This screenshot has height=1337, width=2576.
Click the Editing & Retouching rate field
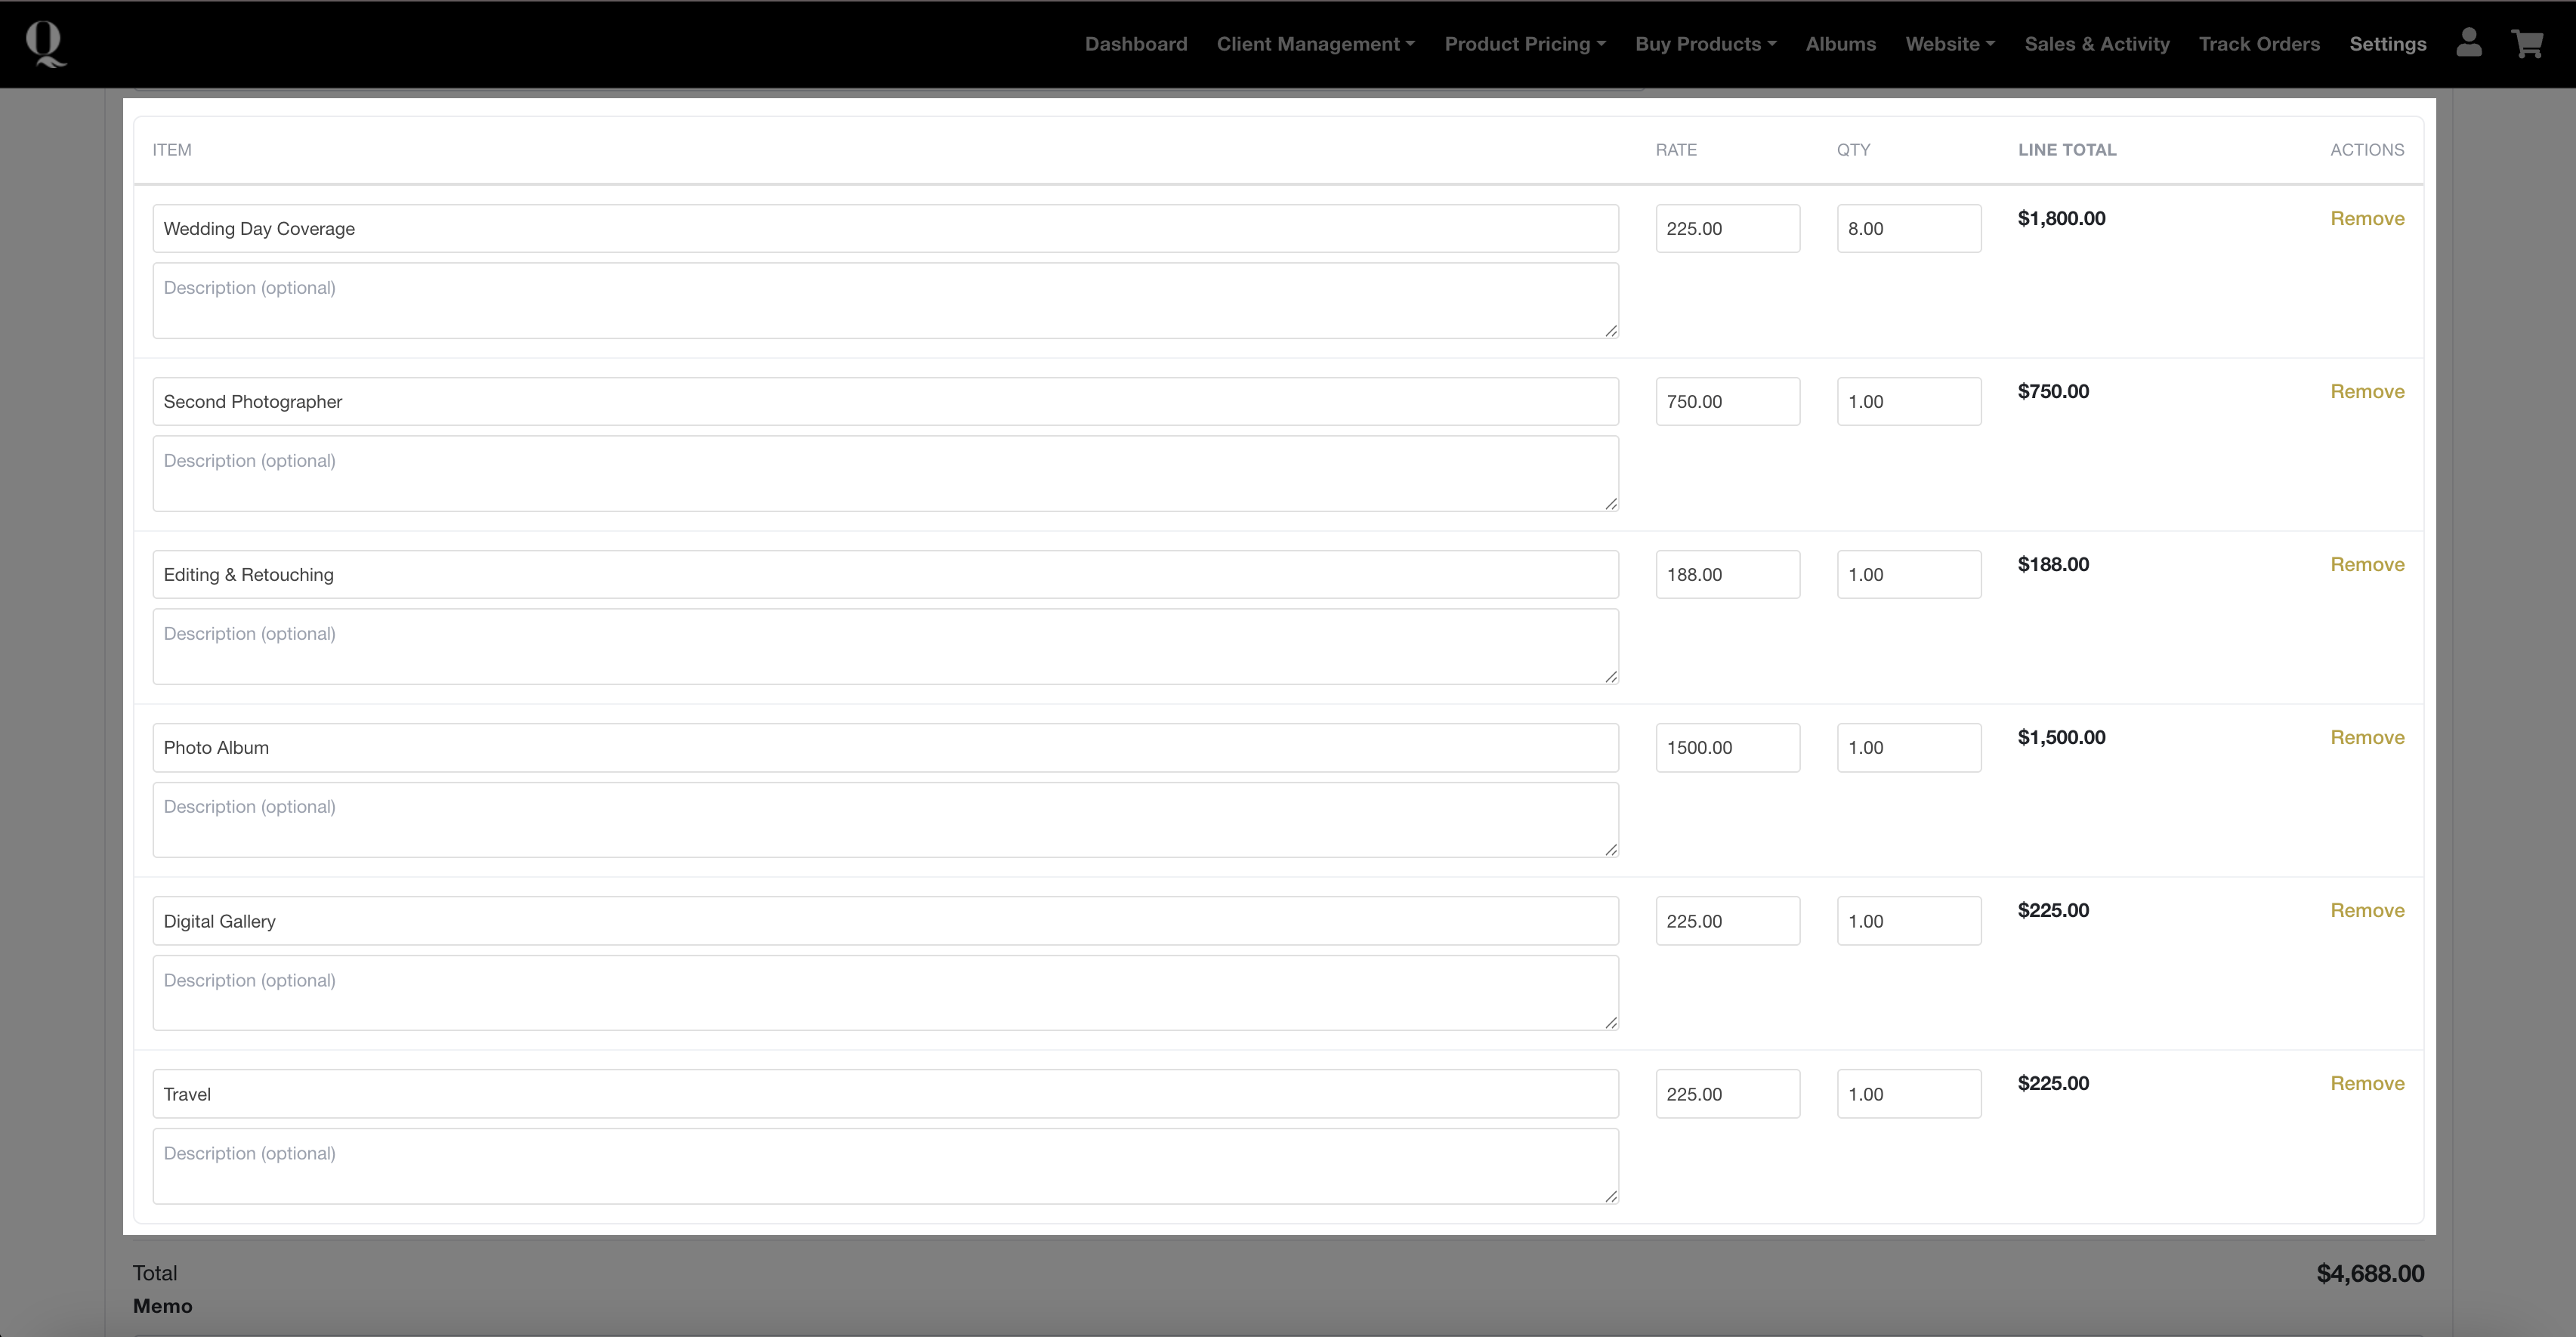[x=1727, y=575]
